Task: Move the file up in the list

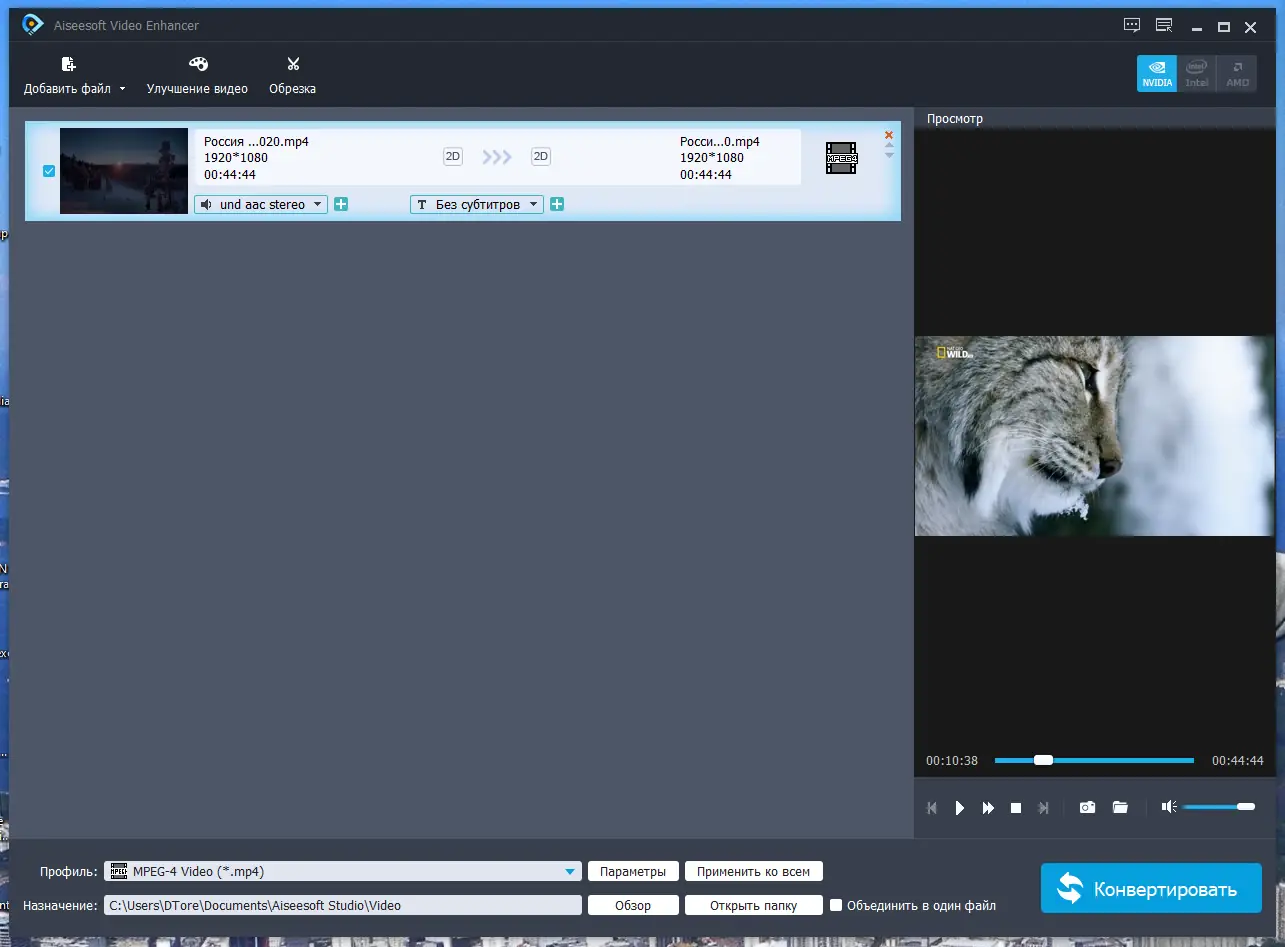Action: pyautogui.click(x=889, y=146)
